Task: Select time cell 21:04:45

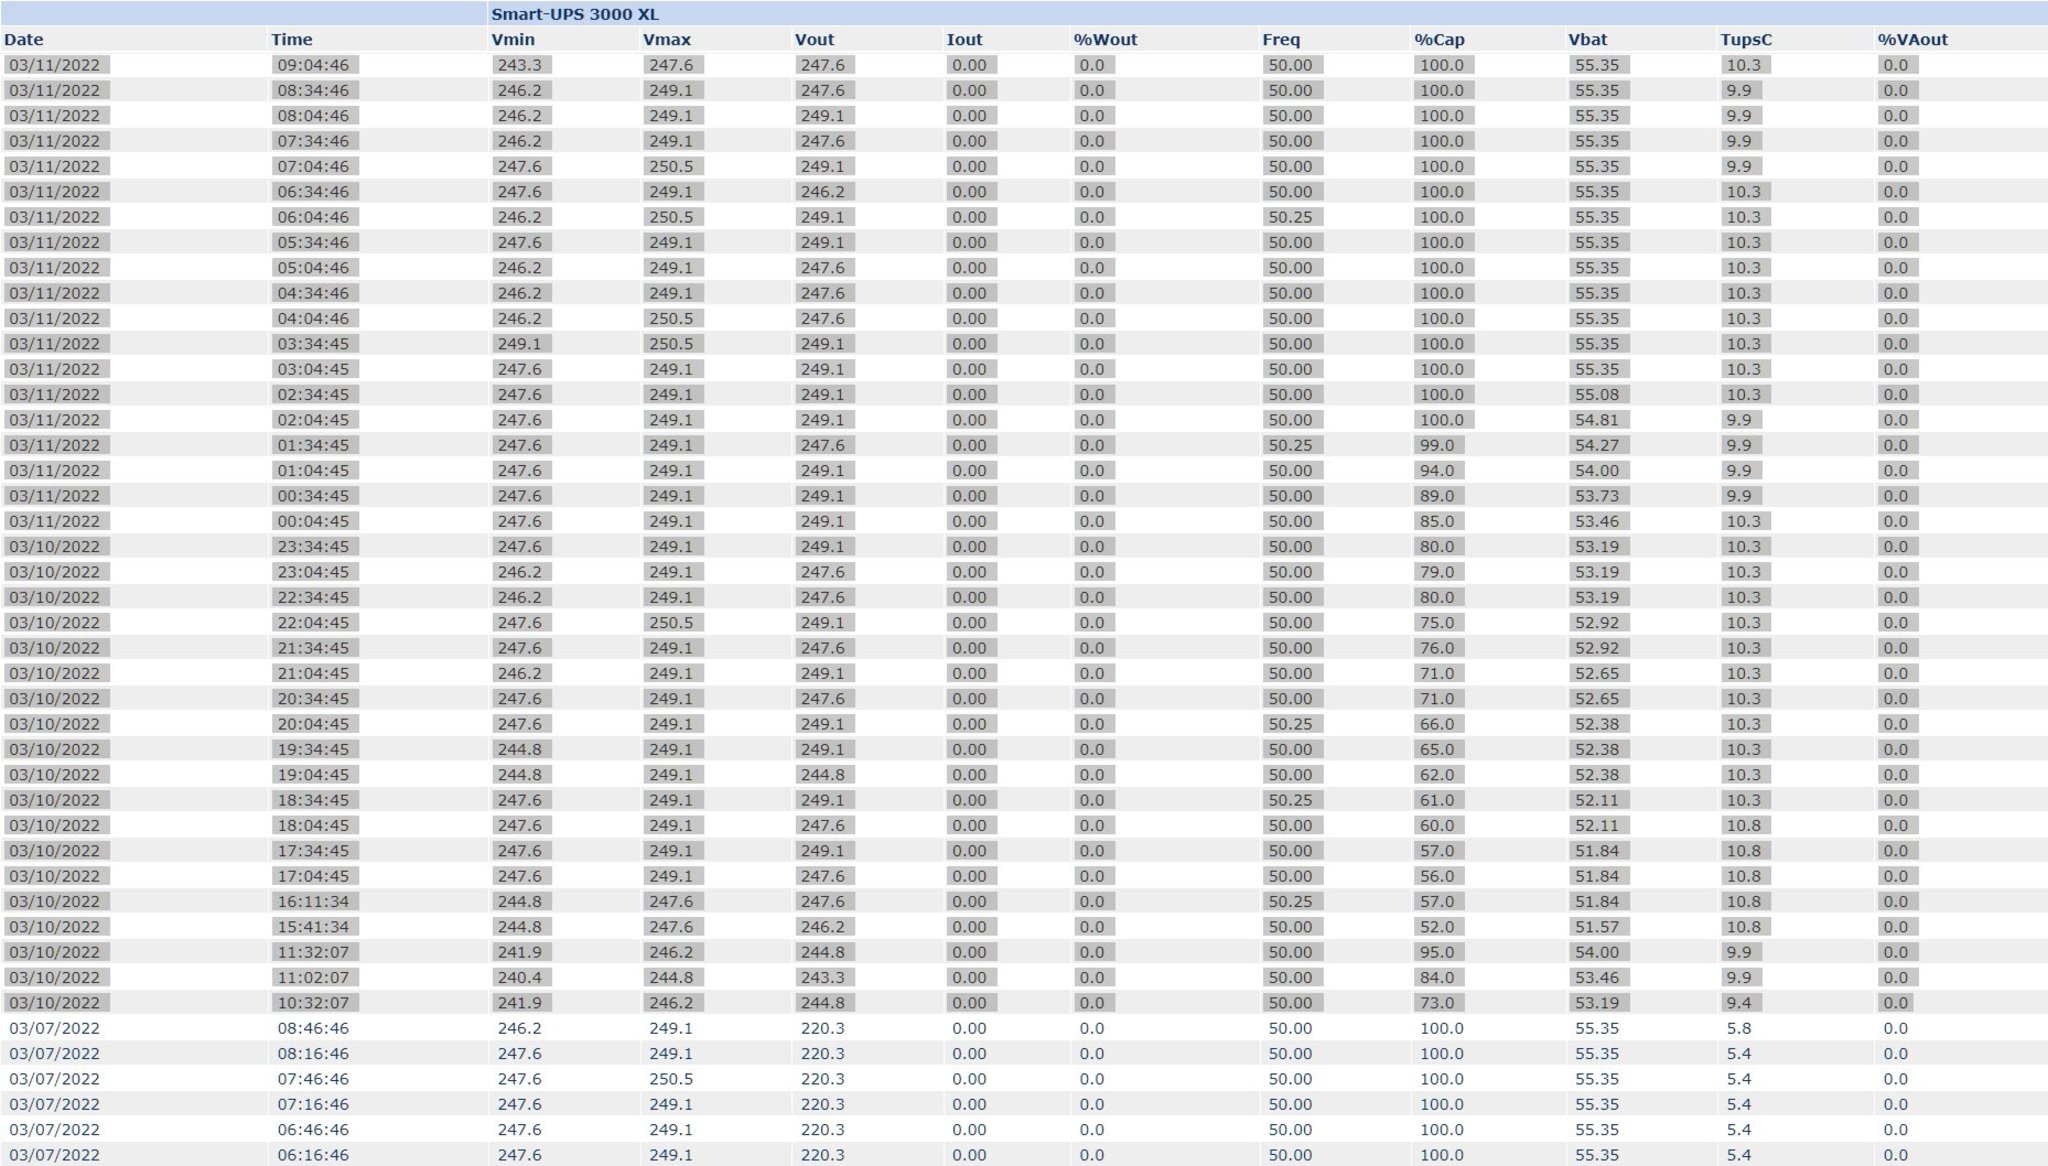Action: pyautogui.click(x=314, y=674)
